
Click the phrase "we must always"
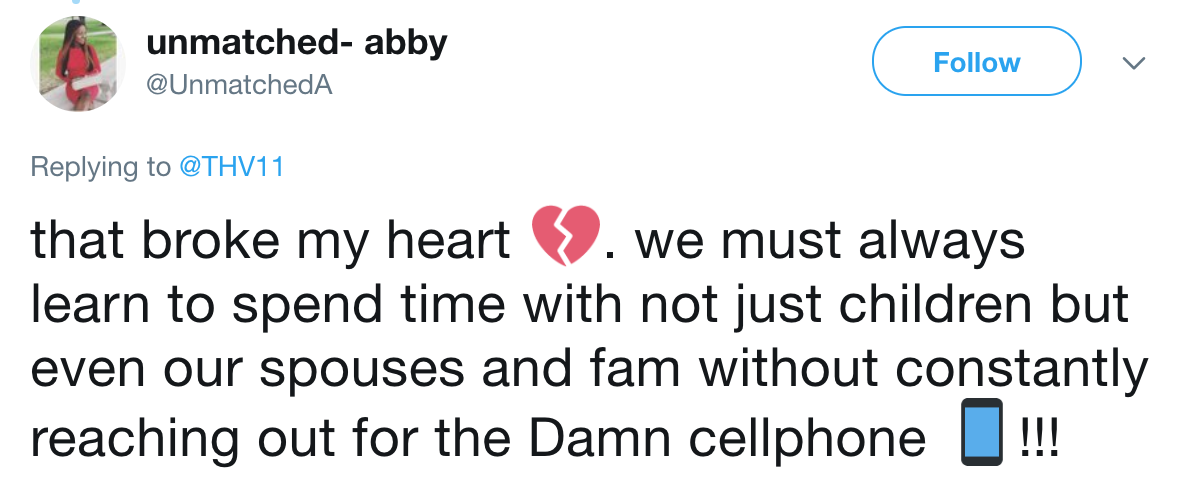(830, 240)
